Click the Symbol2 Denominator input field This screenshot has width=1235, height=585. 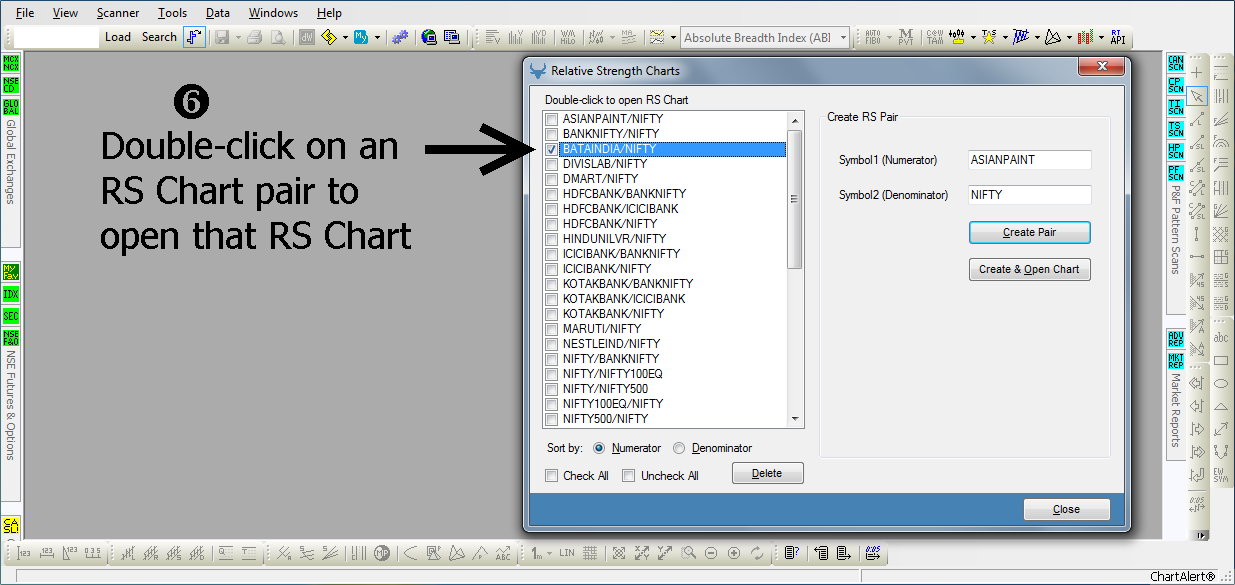tap(1030, 195)
